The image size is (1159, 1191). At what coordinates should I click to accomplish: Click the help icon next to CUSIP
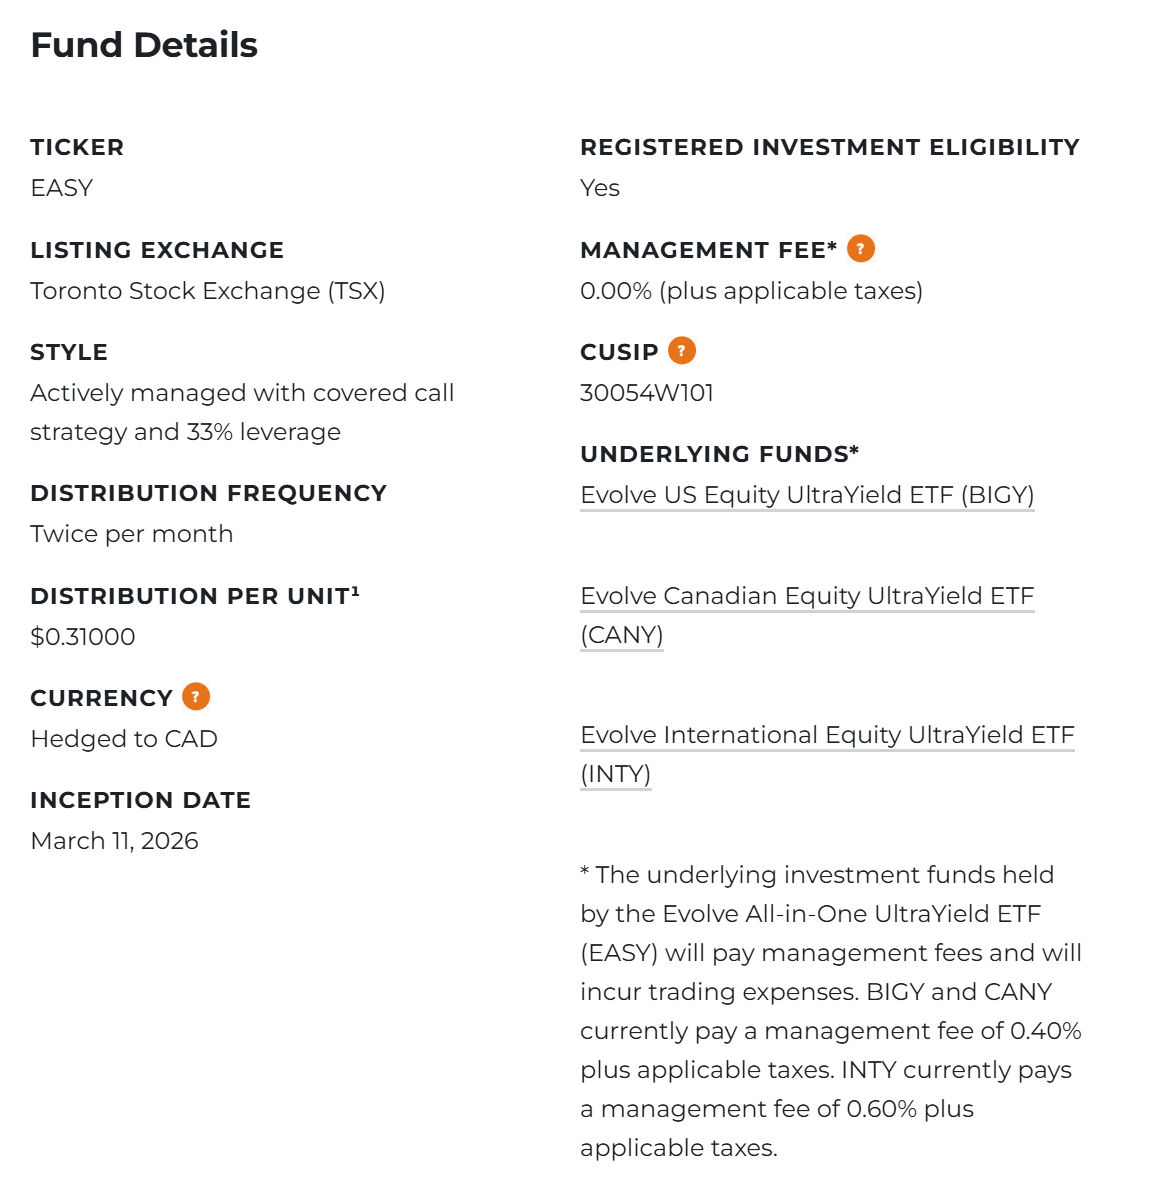tap(681, 351)
